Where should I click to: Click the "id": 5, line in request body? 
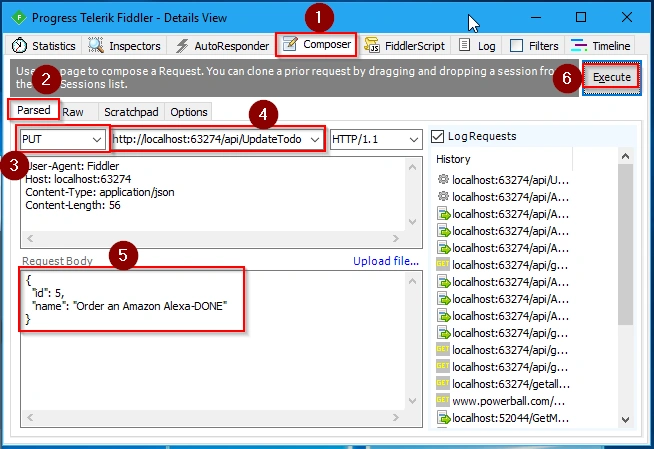[x=48, y=293]
